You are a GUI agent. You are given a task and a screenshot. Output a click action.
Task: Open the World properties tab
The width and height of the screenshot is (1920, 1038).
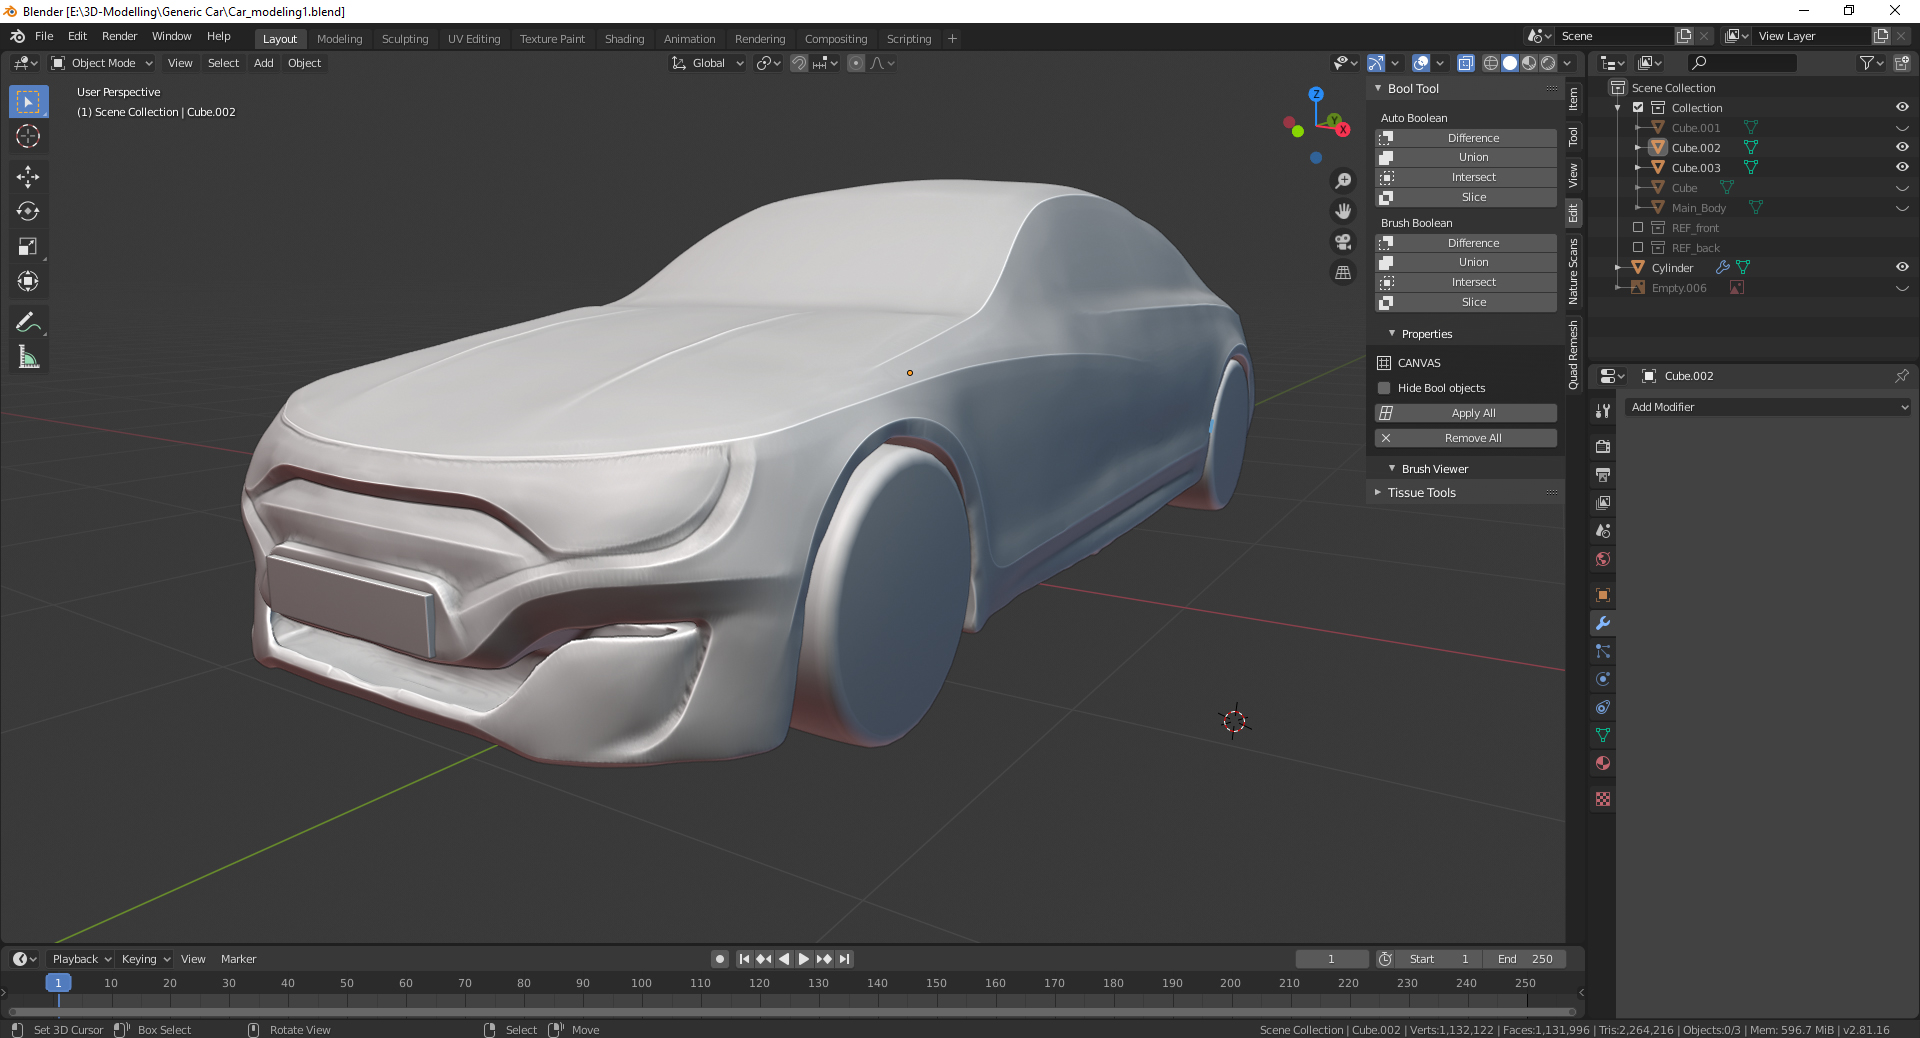[x=1603, y=559]
